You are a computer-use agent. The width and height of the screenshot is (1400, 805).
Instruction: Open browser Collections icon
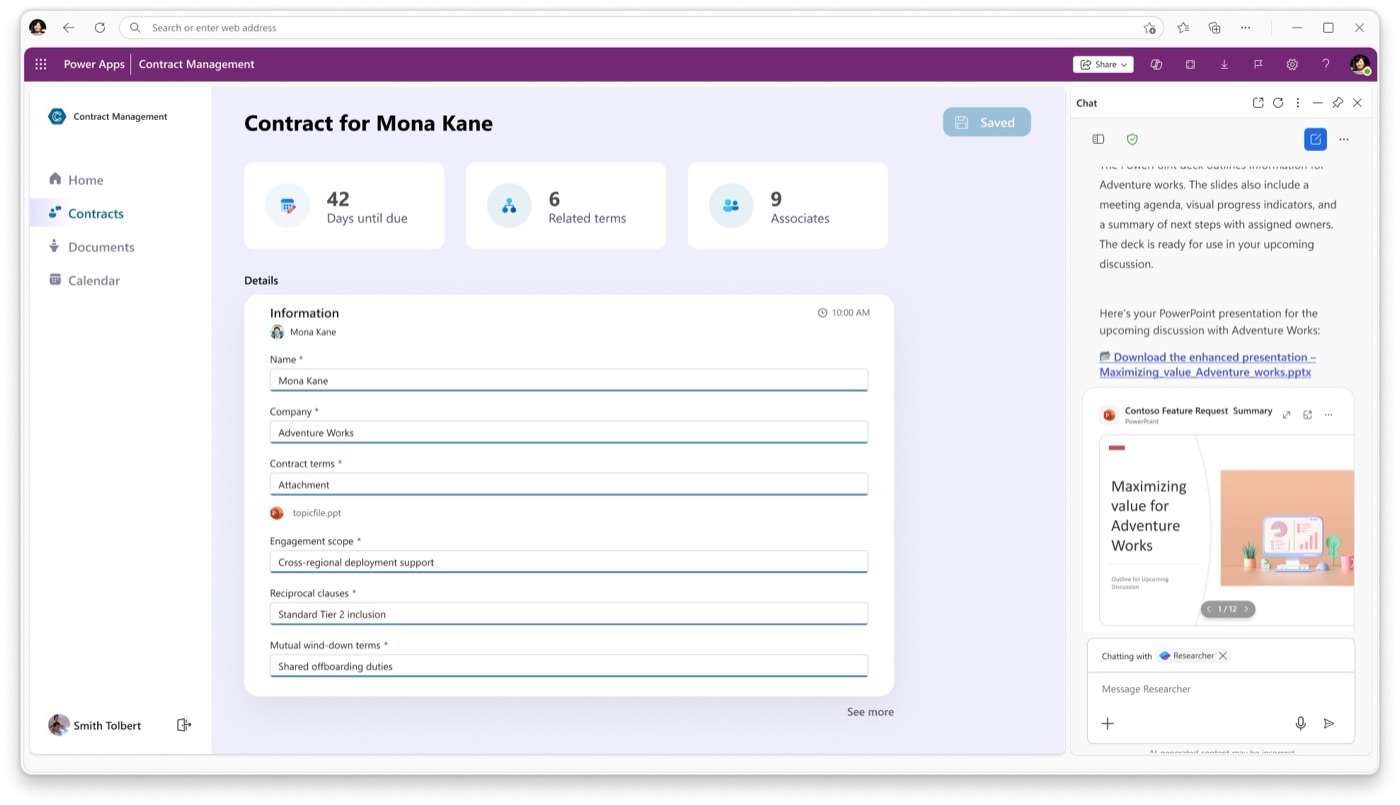coord(1214,28)
